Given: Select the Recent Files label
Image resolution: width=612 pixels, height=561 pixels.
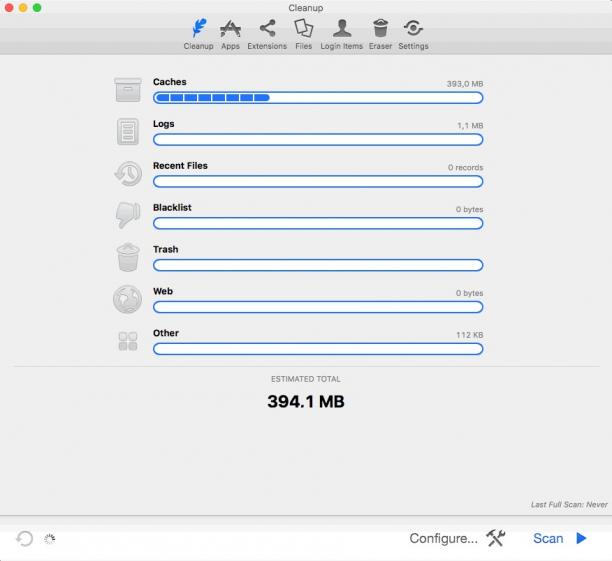Looking at the screenshot, I should click(x=180, y=166).
